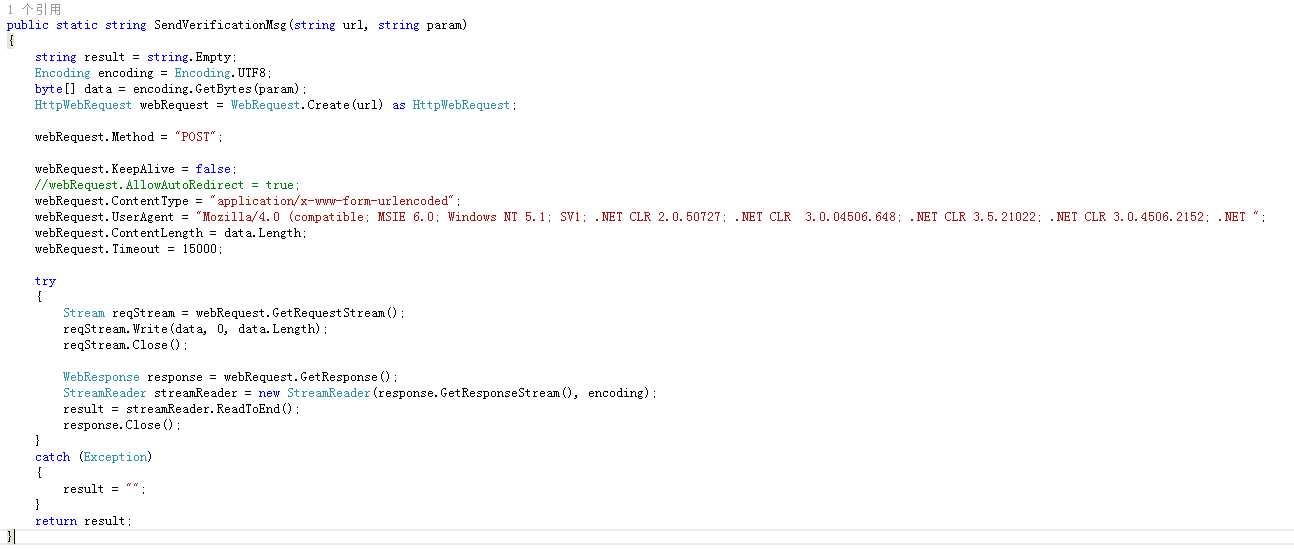
Task: Click the "1 个引用" reference count link
Action: point(34,9)
